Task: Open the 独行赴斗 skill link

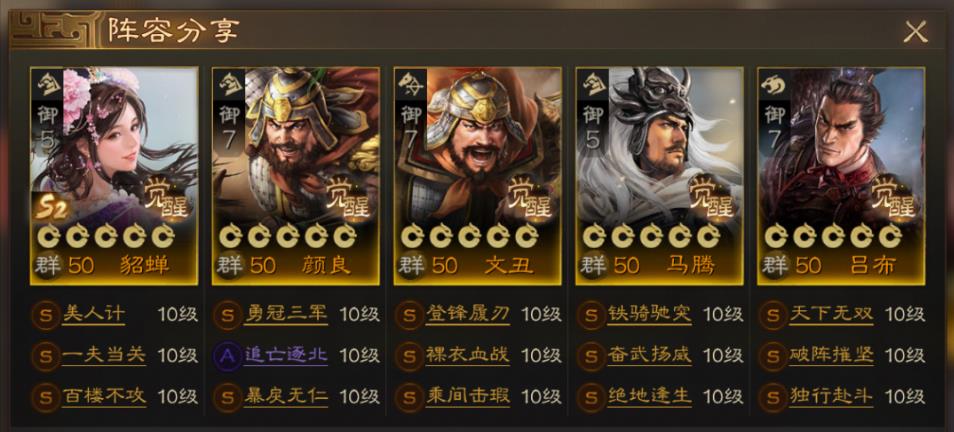Action: 831,397
